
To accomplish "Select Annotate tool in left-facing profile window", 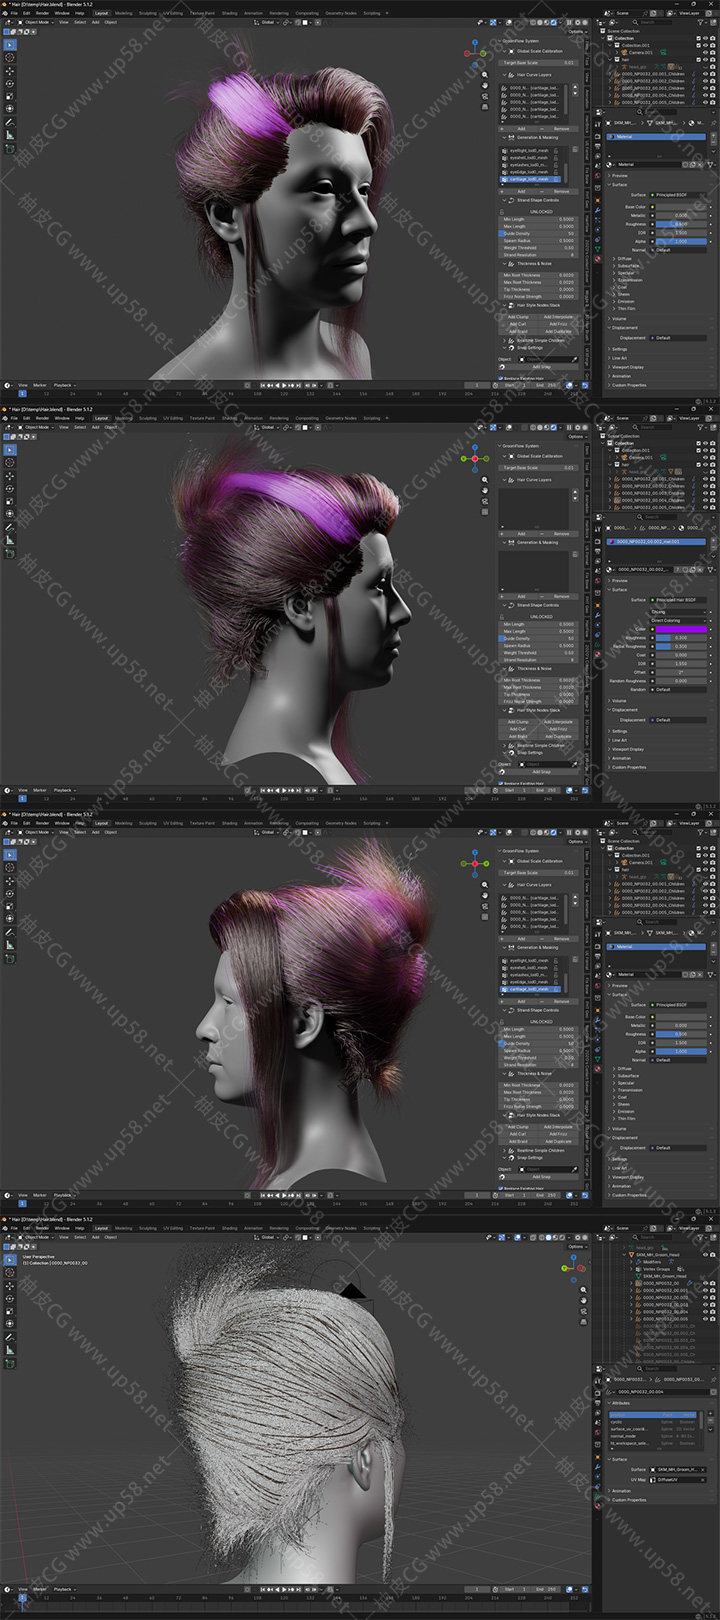I will (x=10, y=932).
